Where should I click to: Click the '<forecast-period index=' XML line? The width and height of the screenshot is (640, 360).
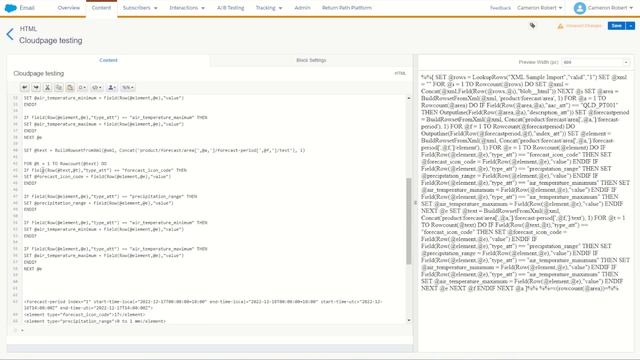(x=203, y=304)
